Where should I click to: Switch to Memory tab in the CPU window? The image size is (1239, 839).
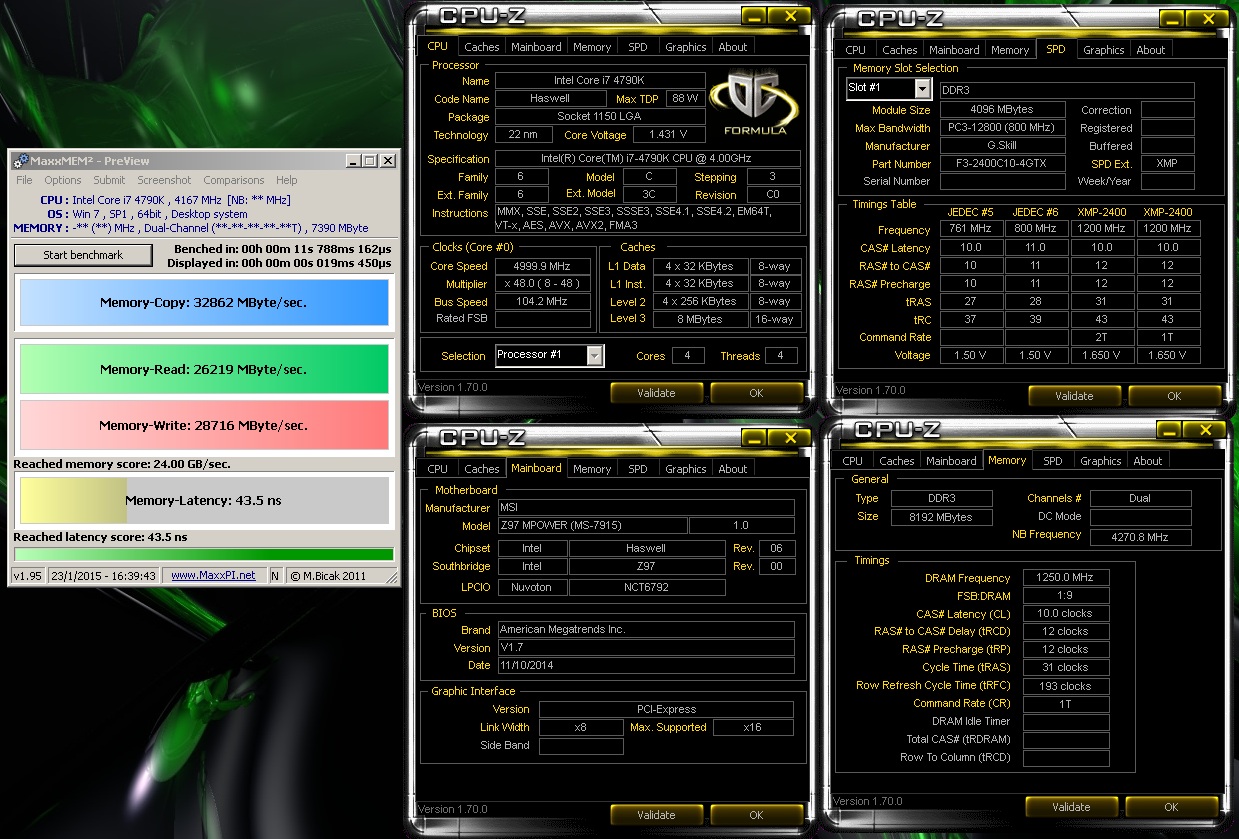592,47
